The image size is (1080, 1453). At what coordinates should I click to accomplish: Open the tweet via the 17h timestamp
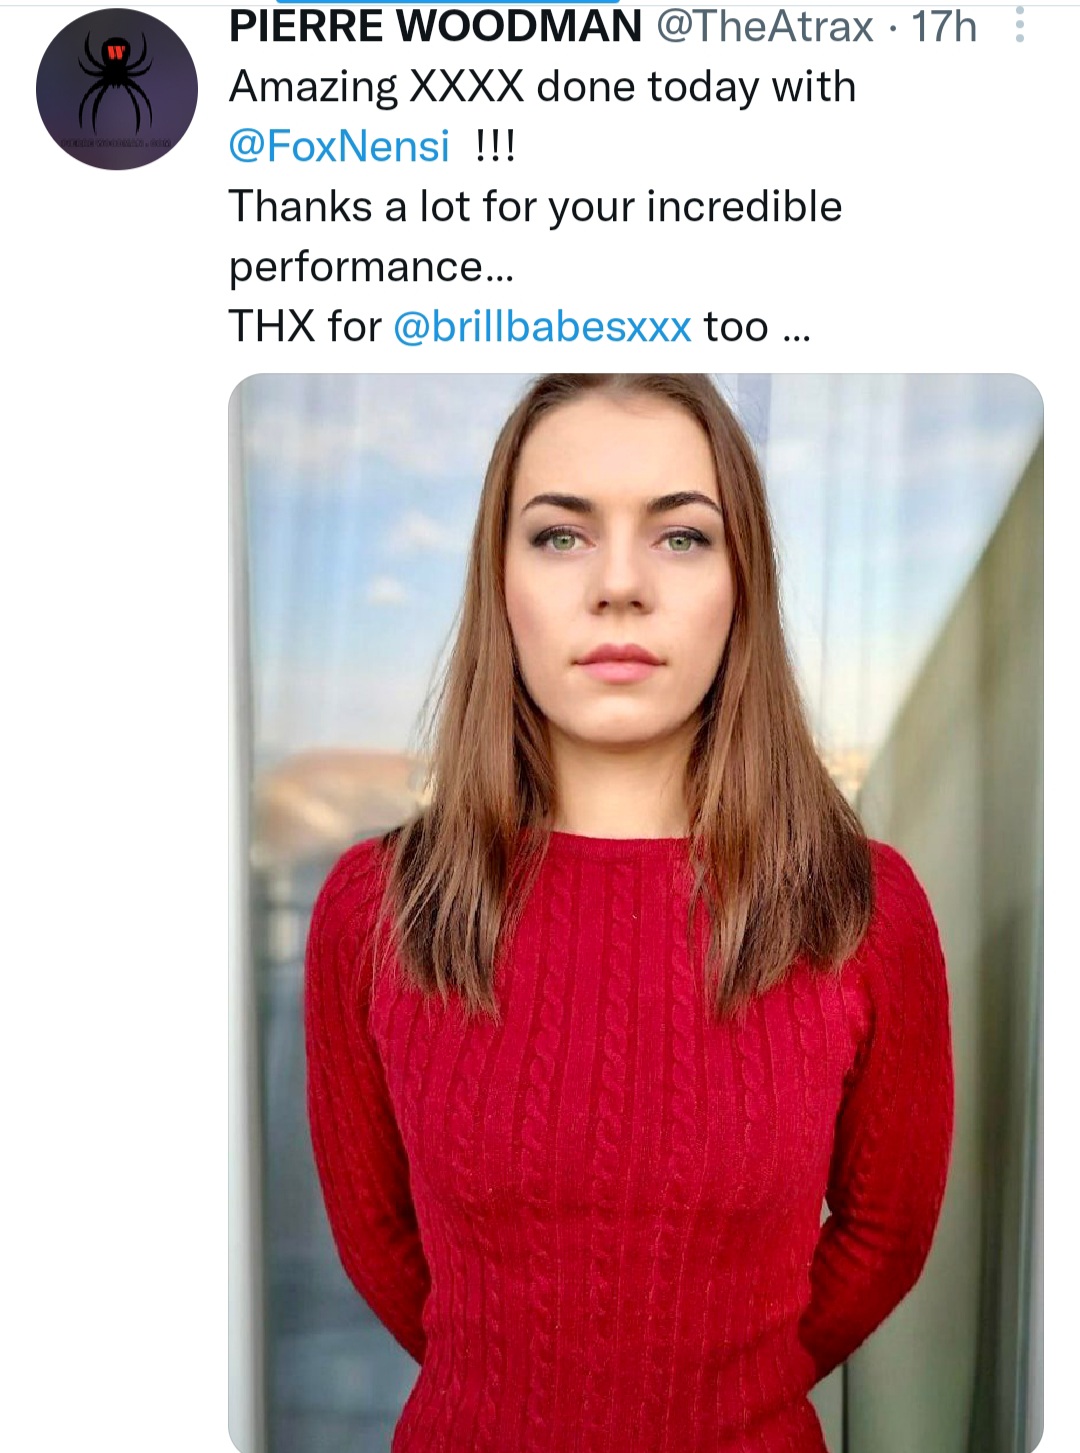[943, 26]
